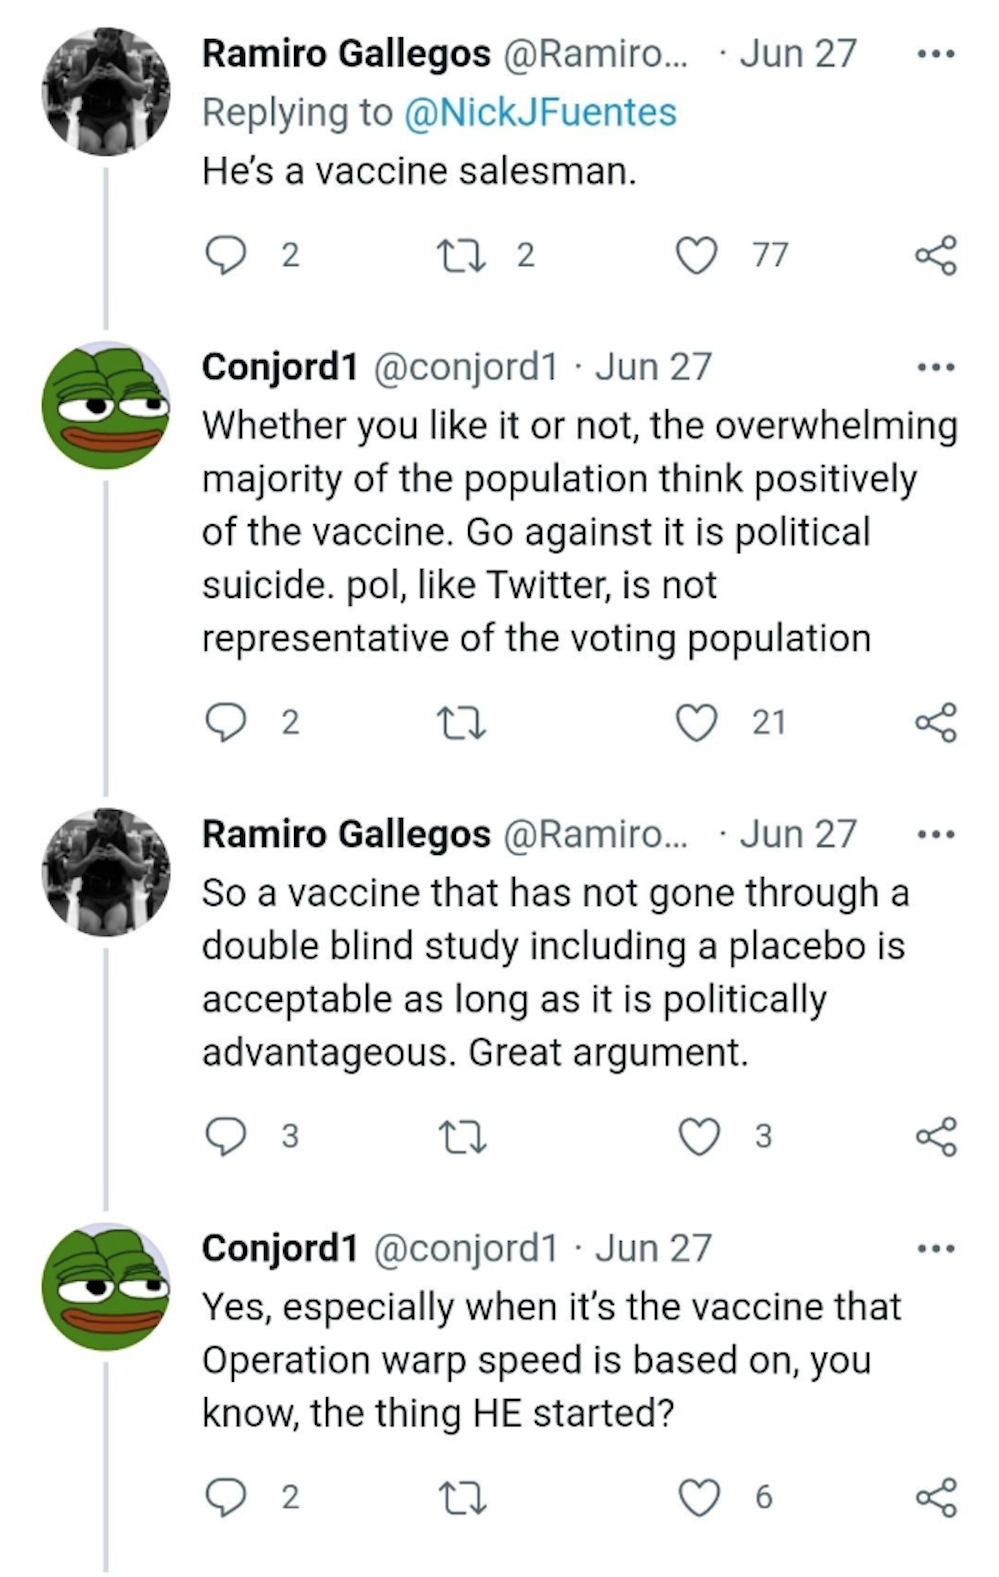The image size is (999, 1577).
Task: Open Ramiro Gallegos avatar on the first tweet
Action: coord(106,92)
